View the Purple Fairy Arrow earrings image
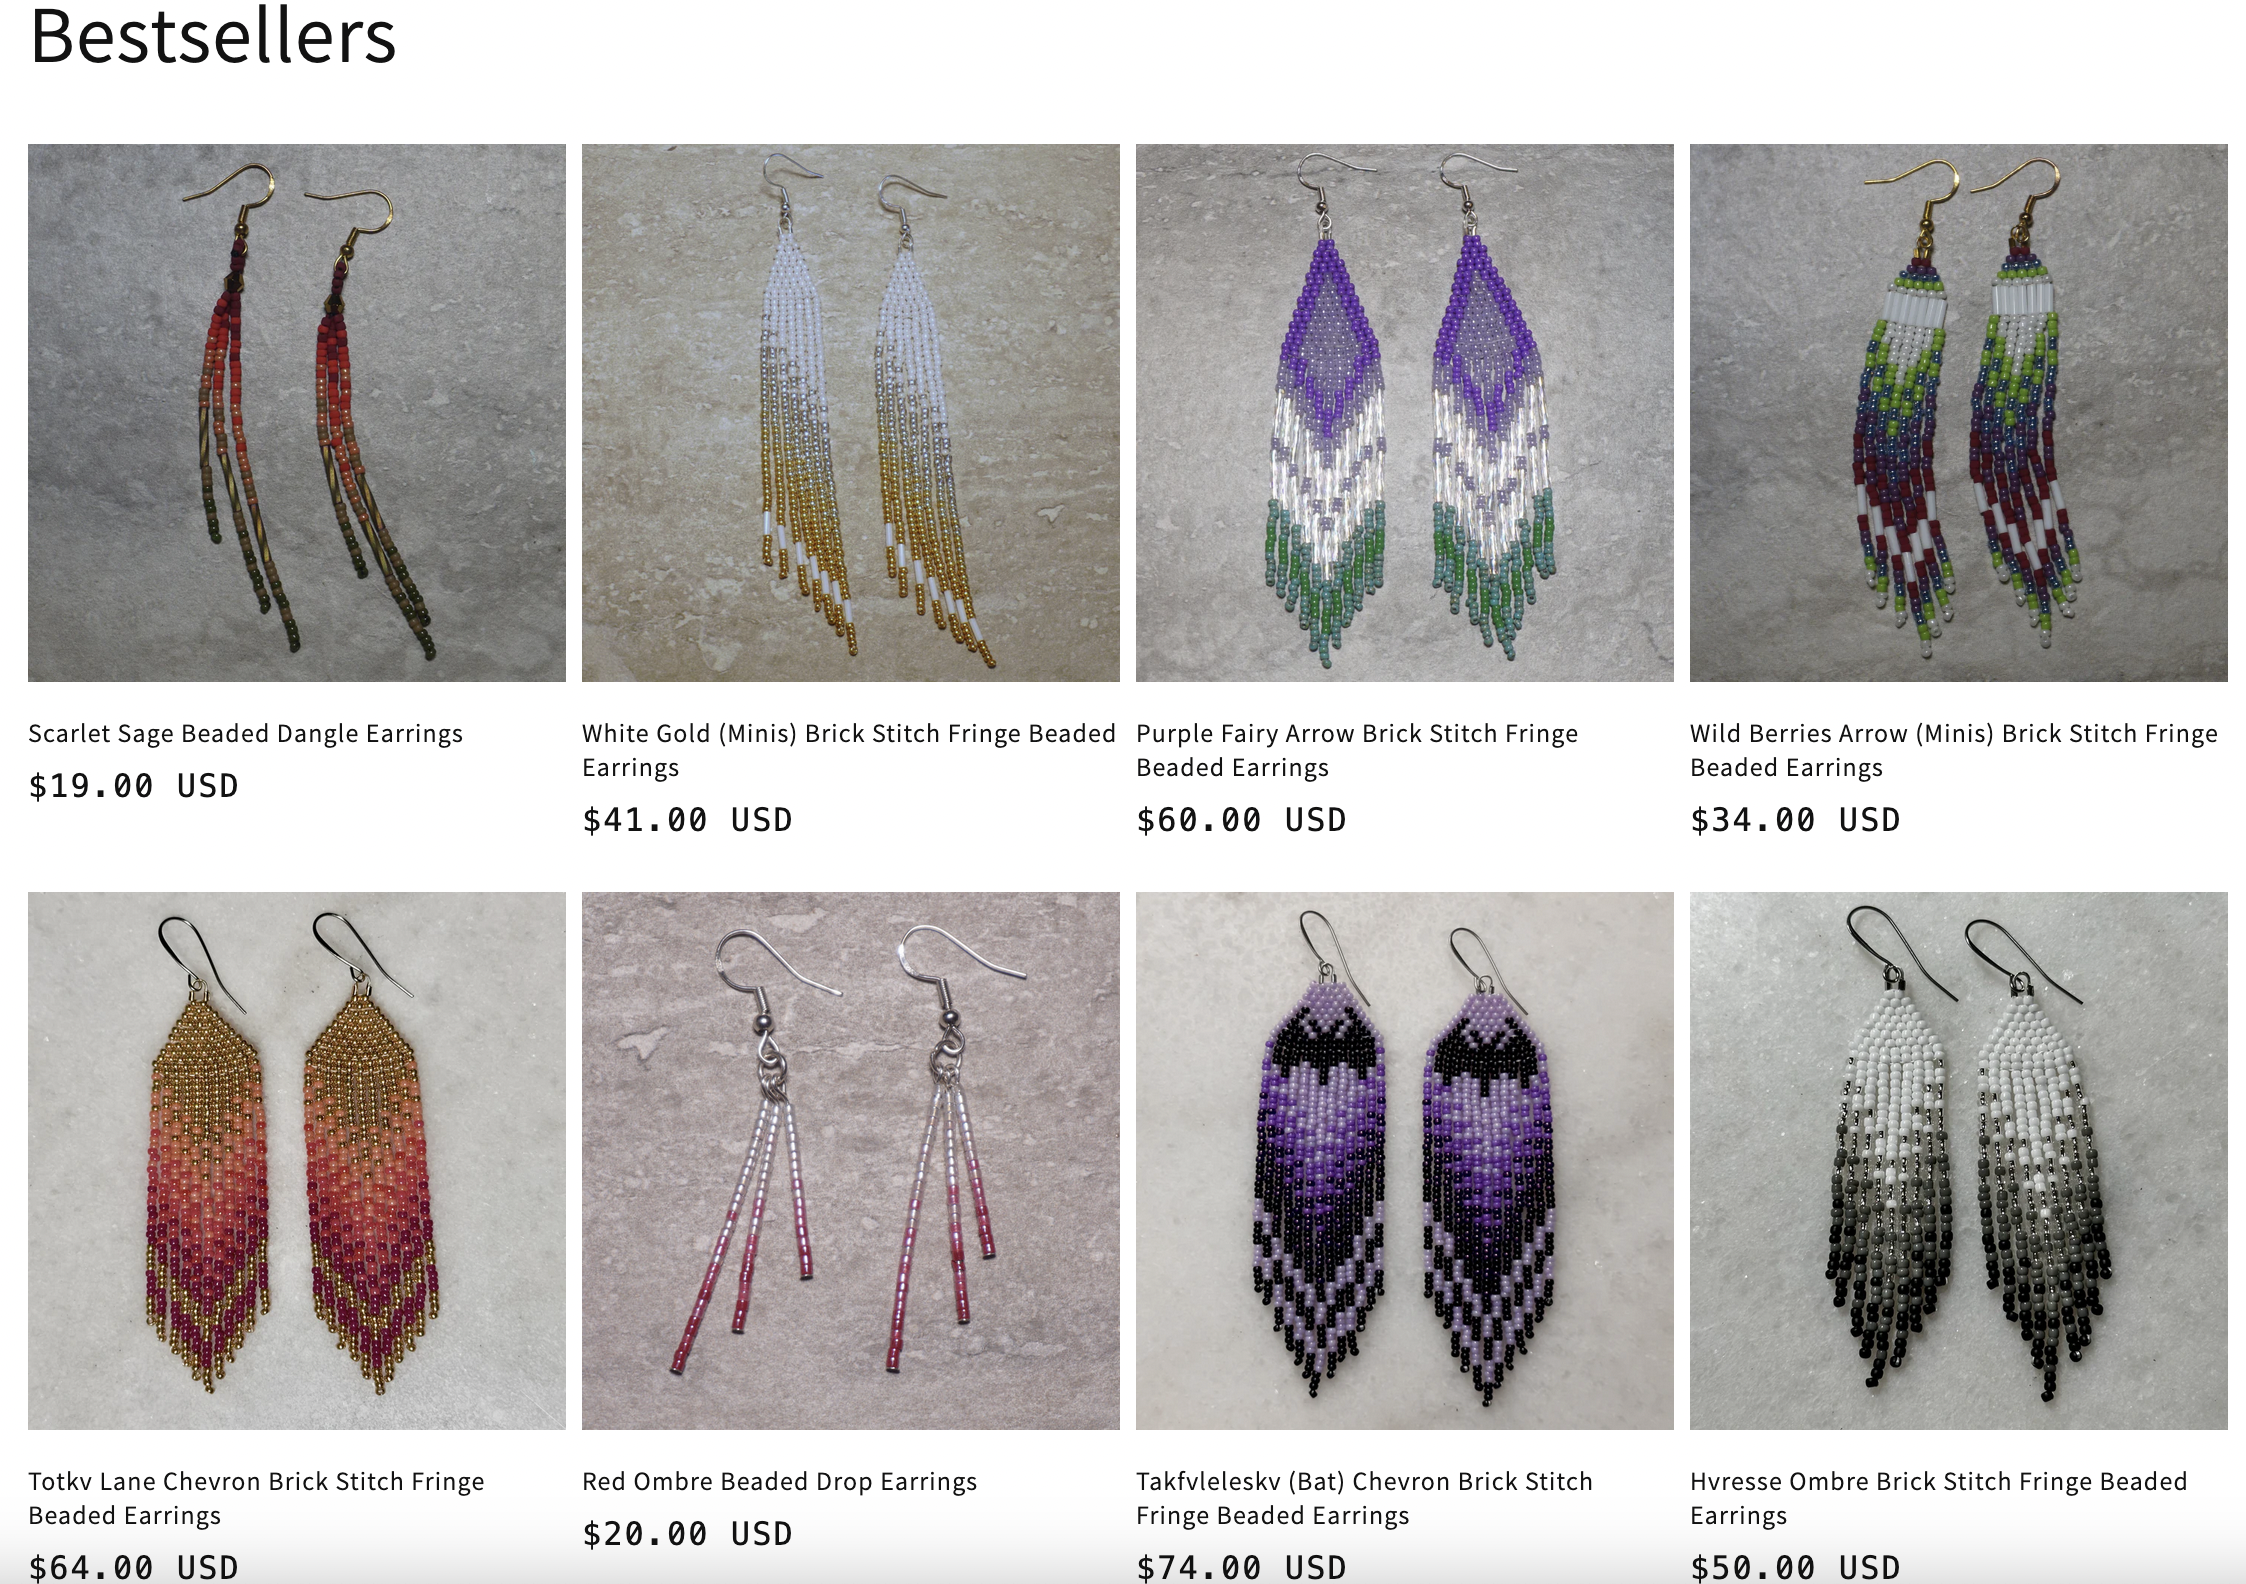This screenshot has width=2246, height=1584. [1405, 413]
